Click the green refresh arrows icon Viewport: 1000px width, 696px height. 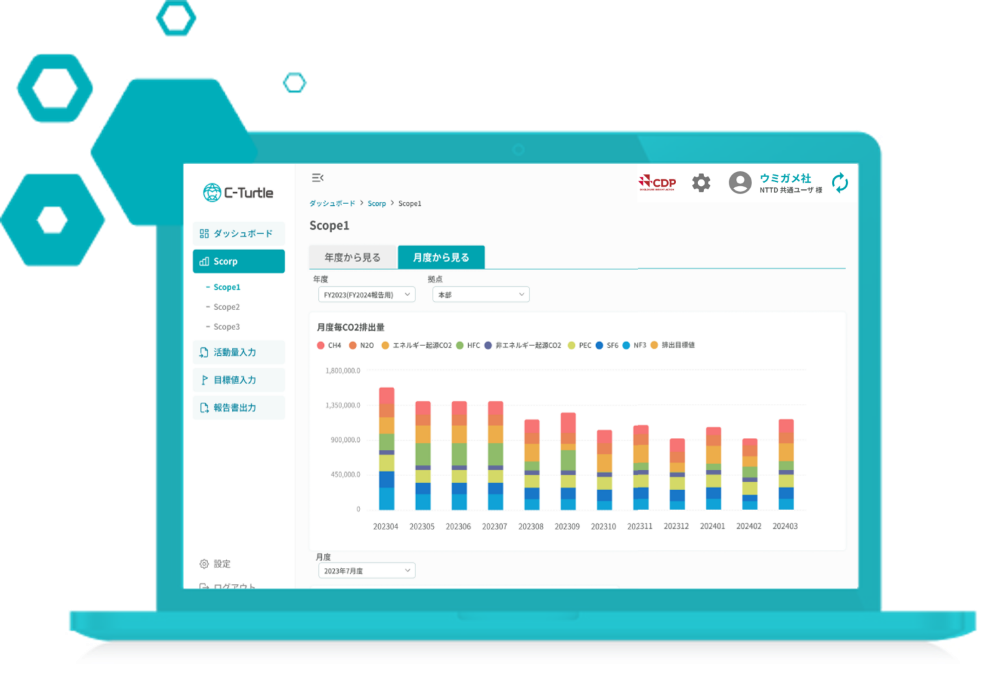840,182
